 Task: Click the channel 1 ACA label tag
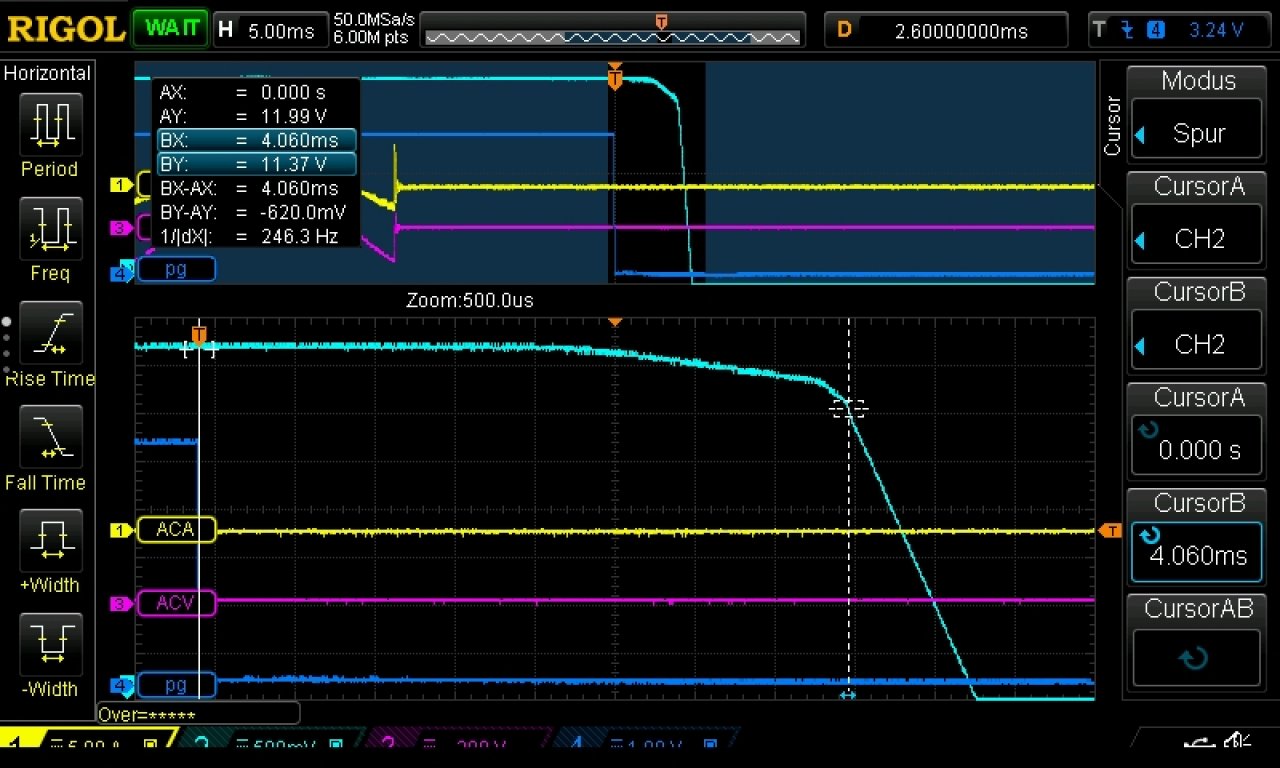[x=175, y=529]
